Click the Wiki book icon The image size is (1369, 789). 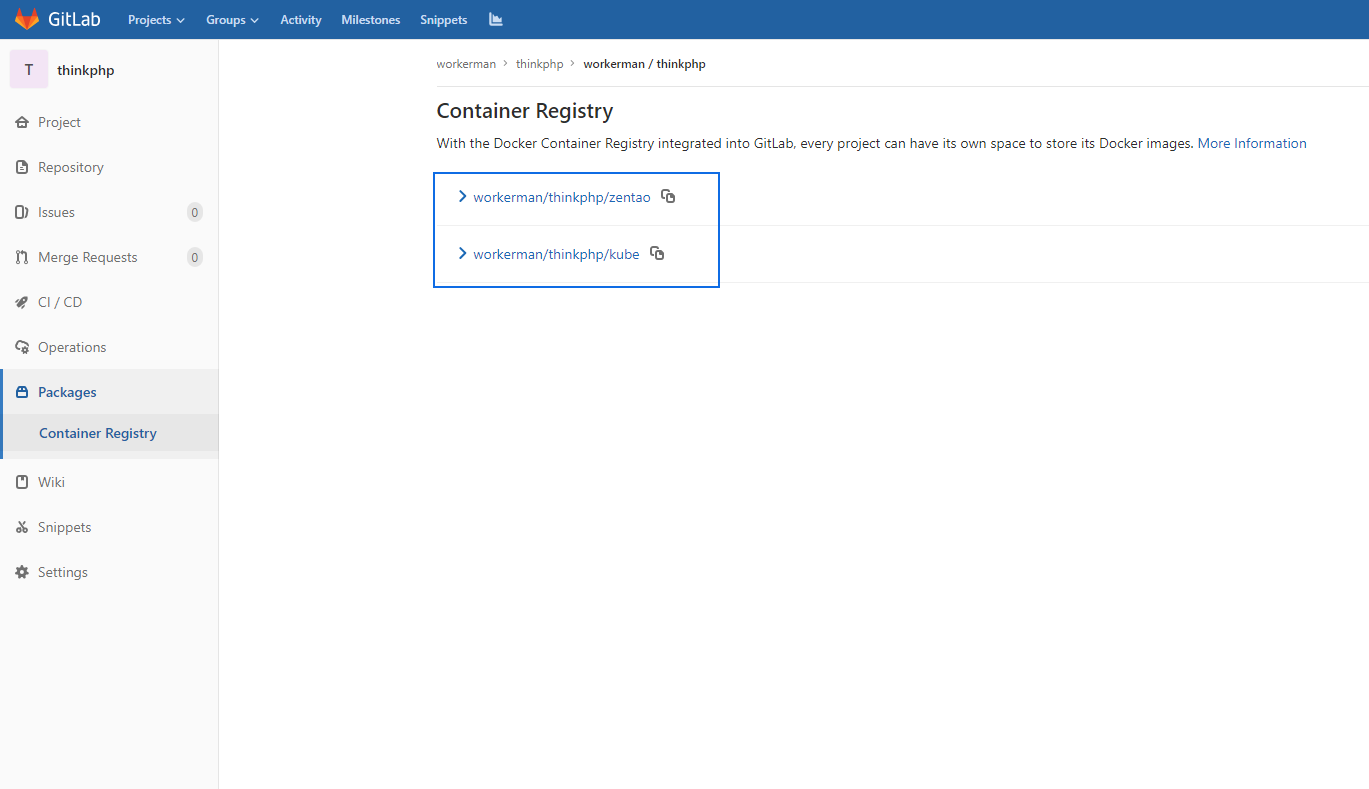[x=22, y=482]
